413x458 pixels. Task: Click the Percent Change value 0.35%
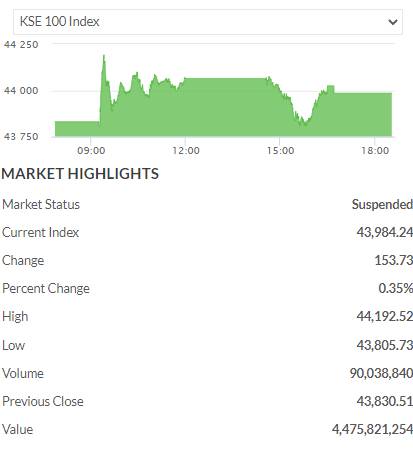click(396, 288)
